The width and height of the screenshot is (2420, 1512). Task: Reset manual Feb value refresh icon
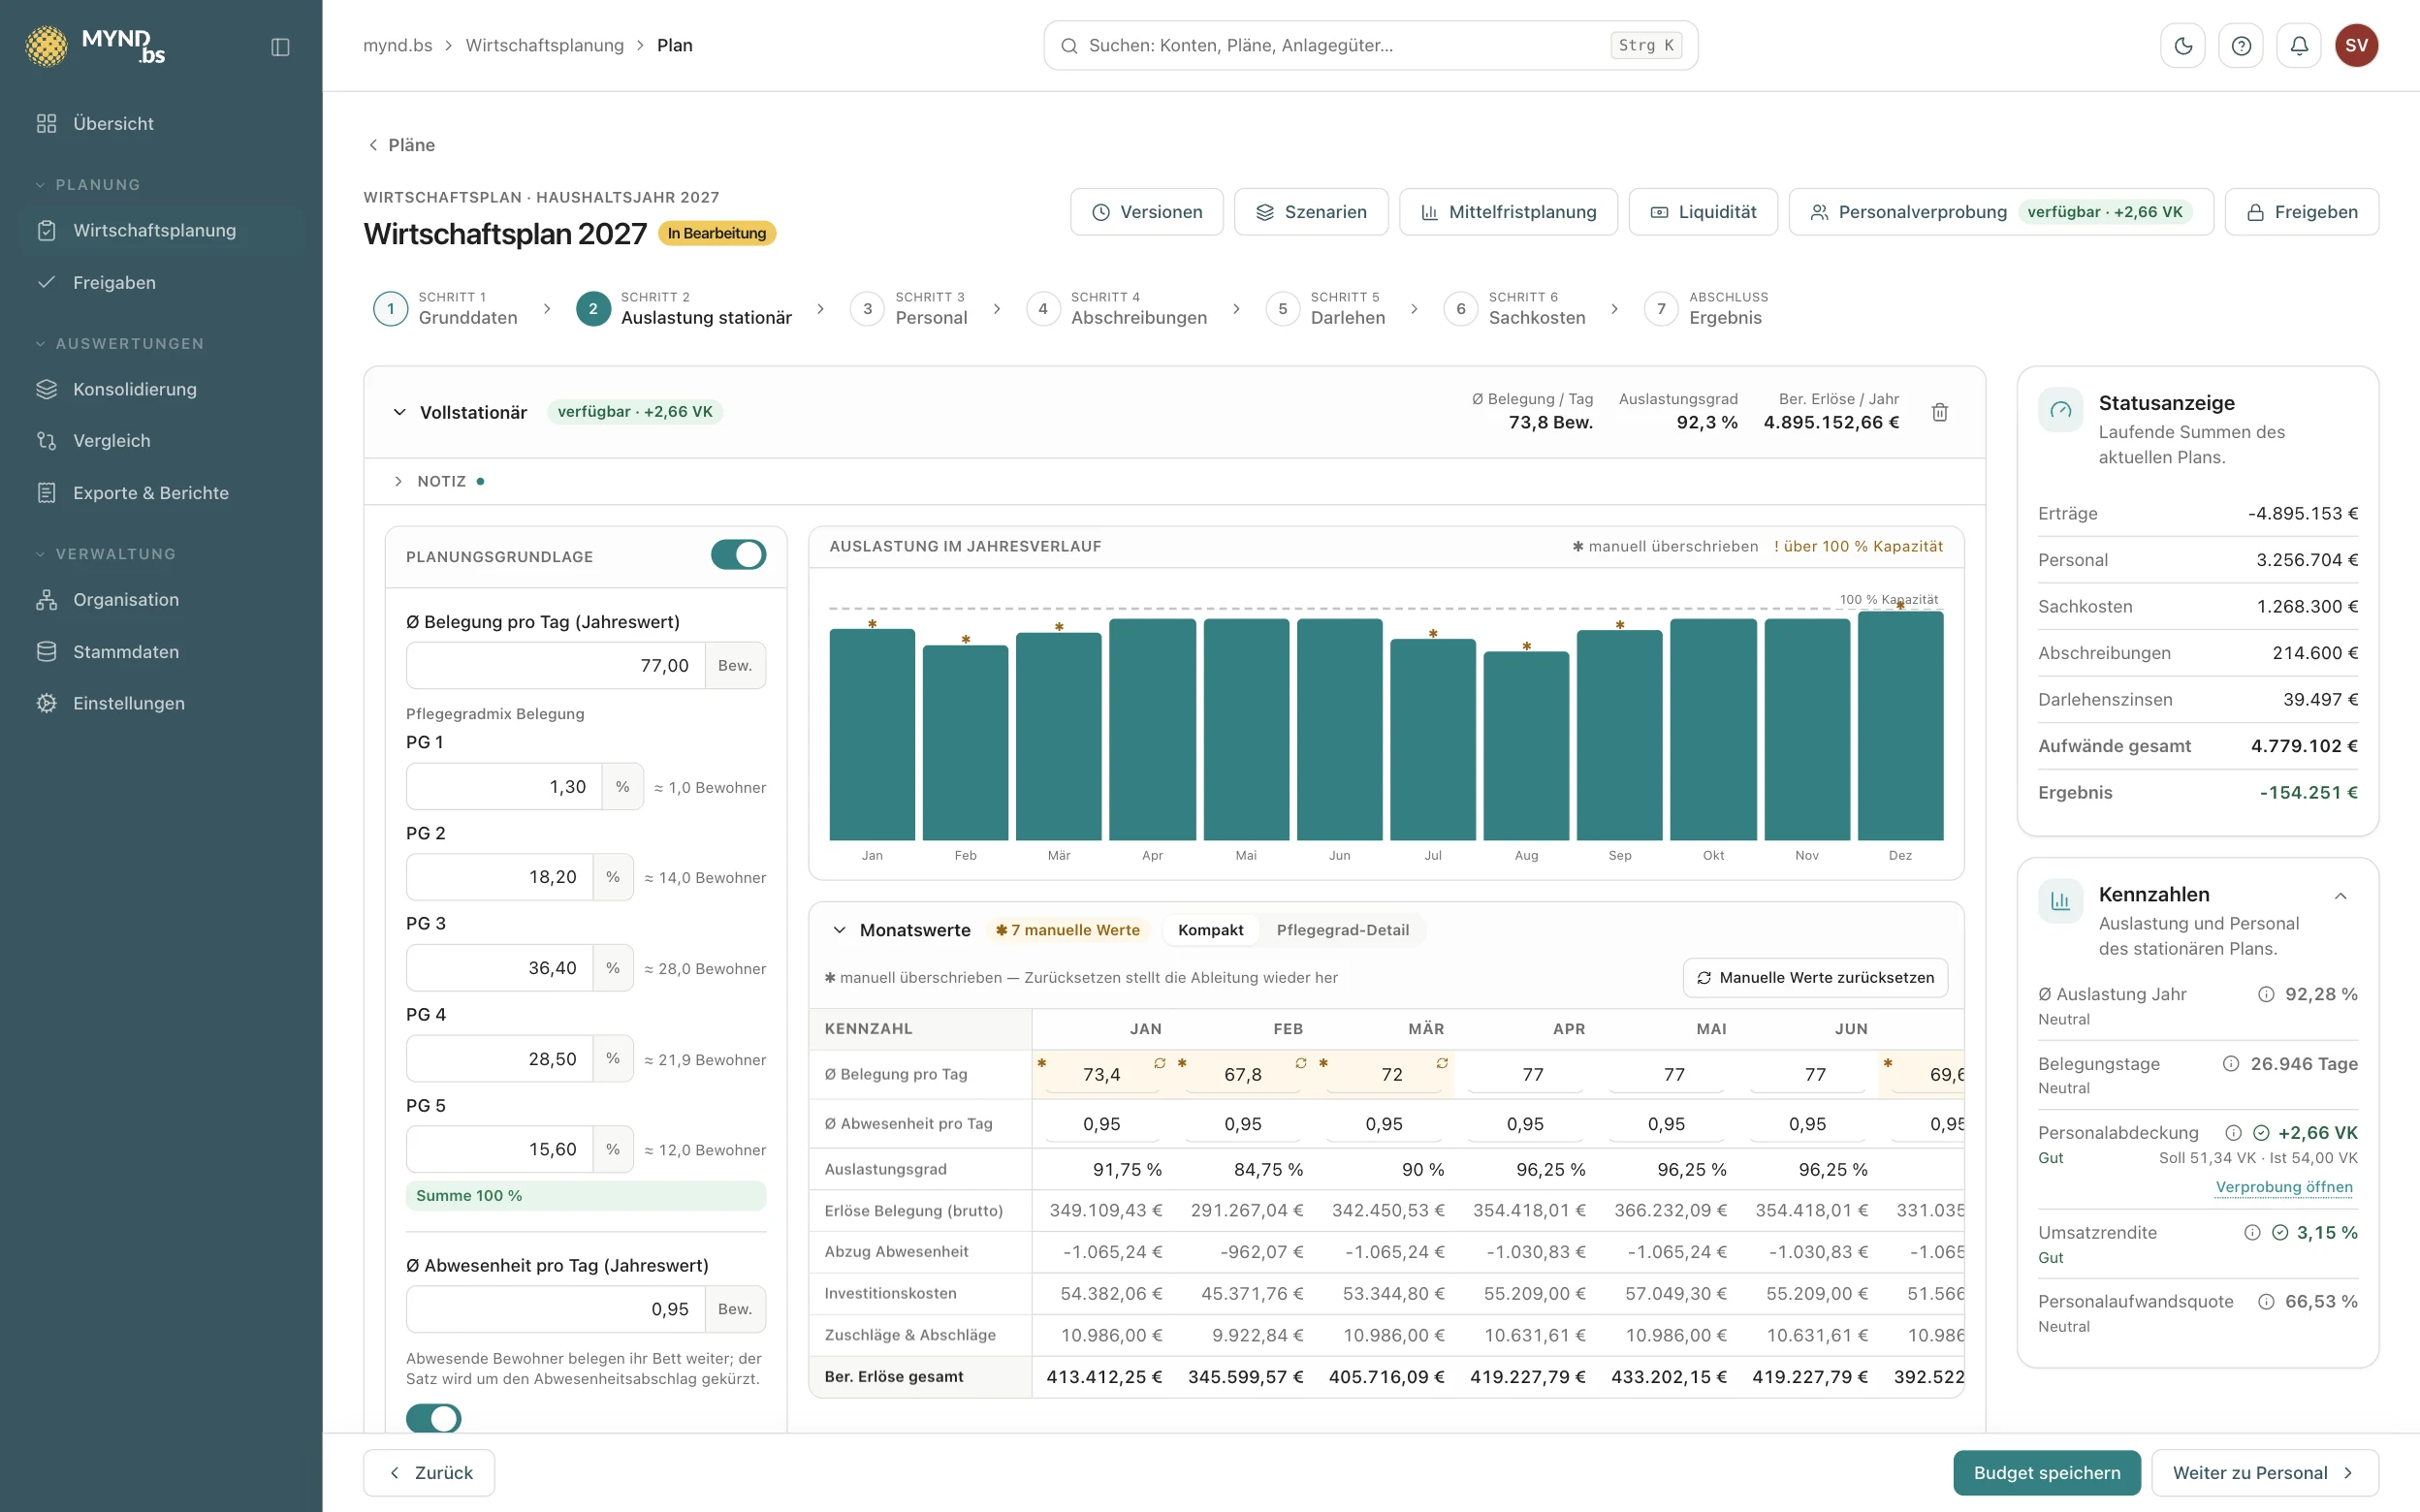pyautogui.click(x=1301, y=1063)
